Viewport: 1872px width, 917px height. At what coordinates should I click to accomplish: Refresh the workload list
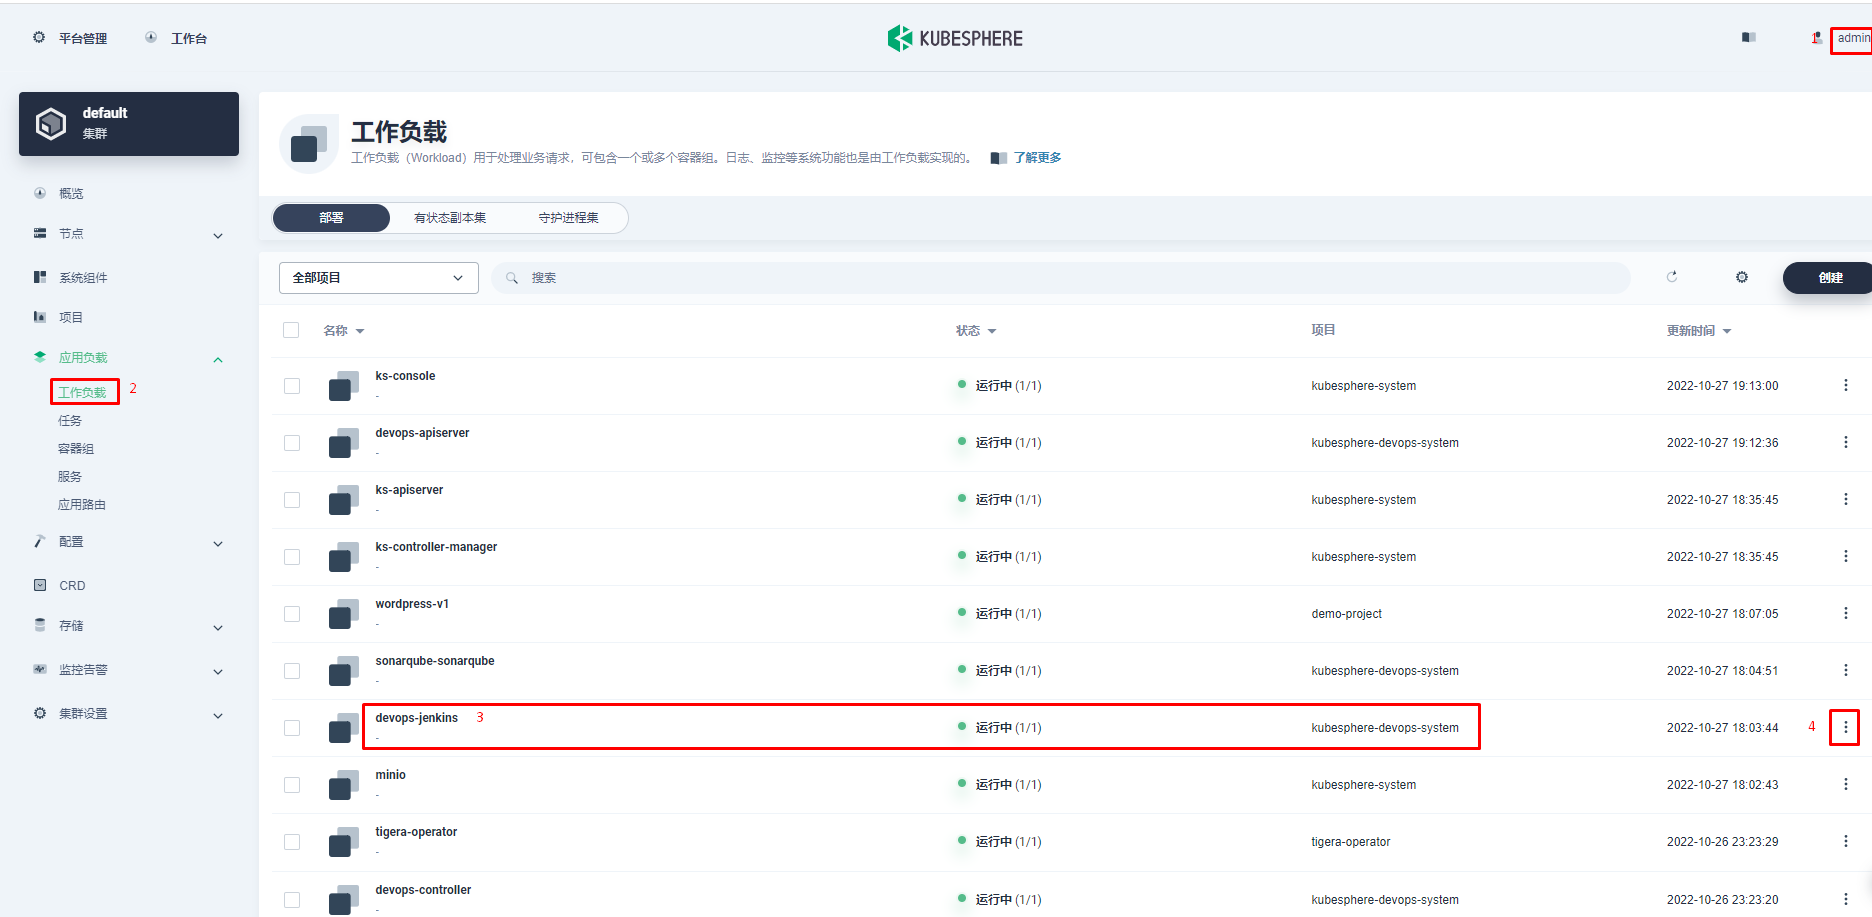[1672, 277]
